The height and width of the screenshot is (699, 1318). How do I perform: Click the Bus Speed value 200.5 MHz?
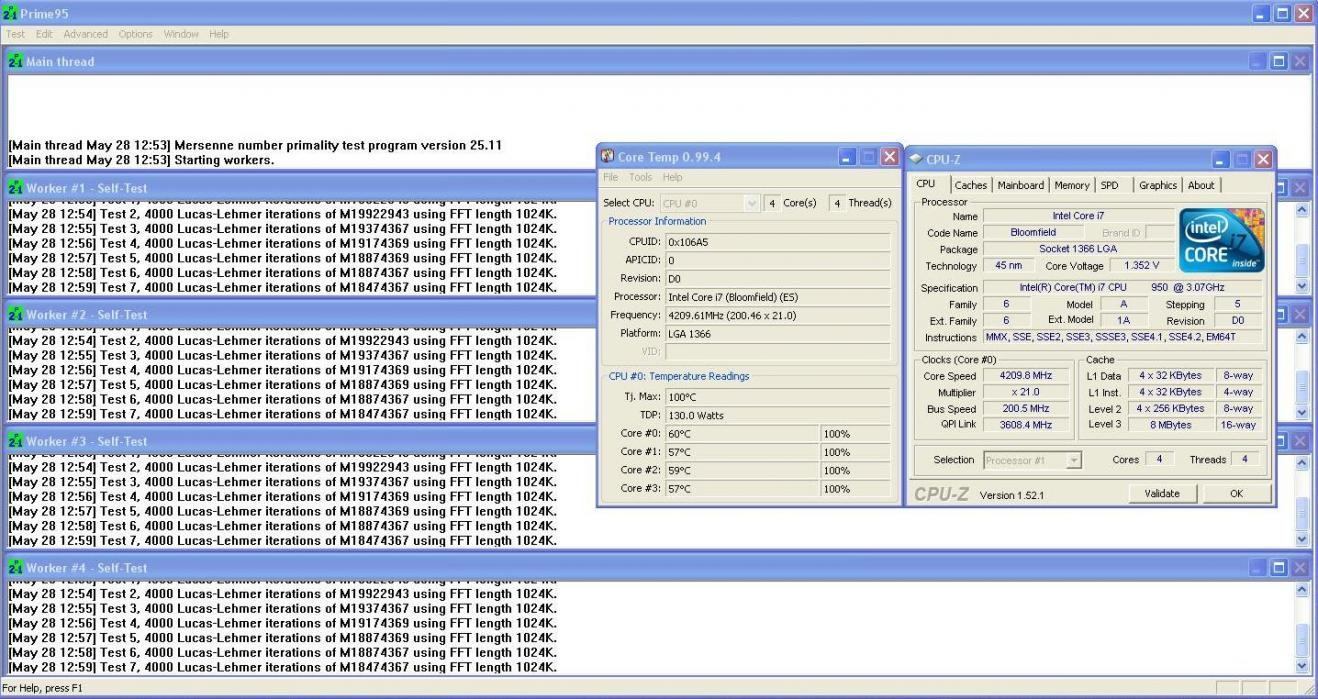[x=1026, y=409]
